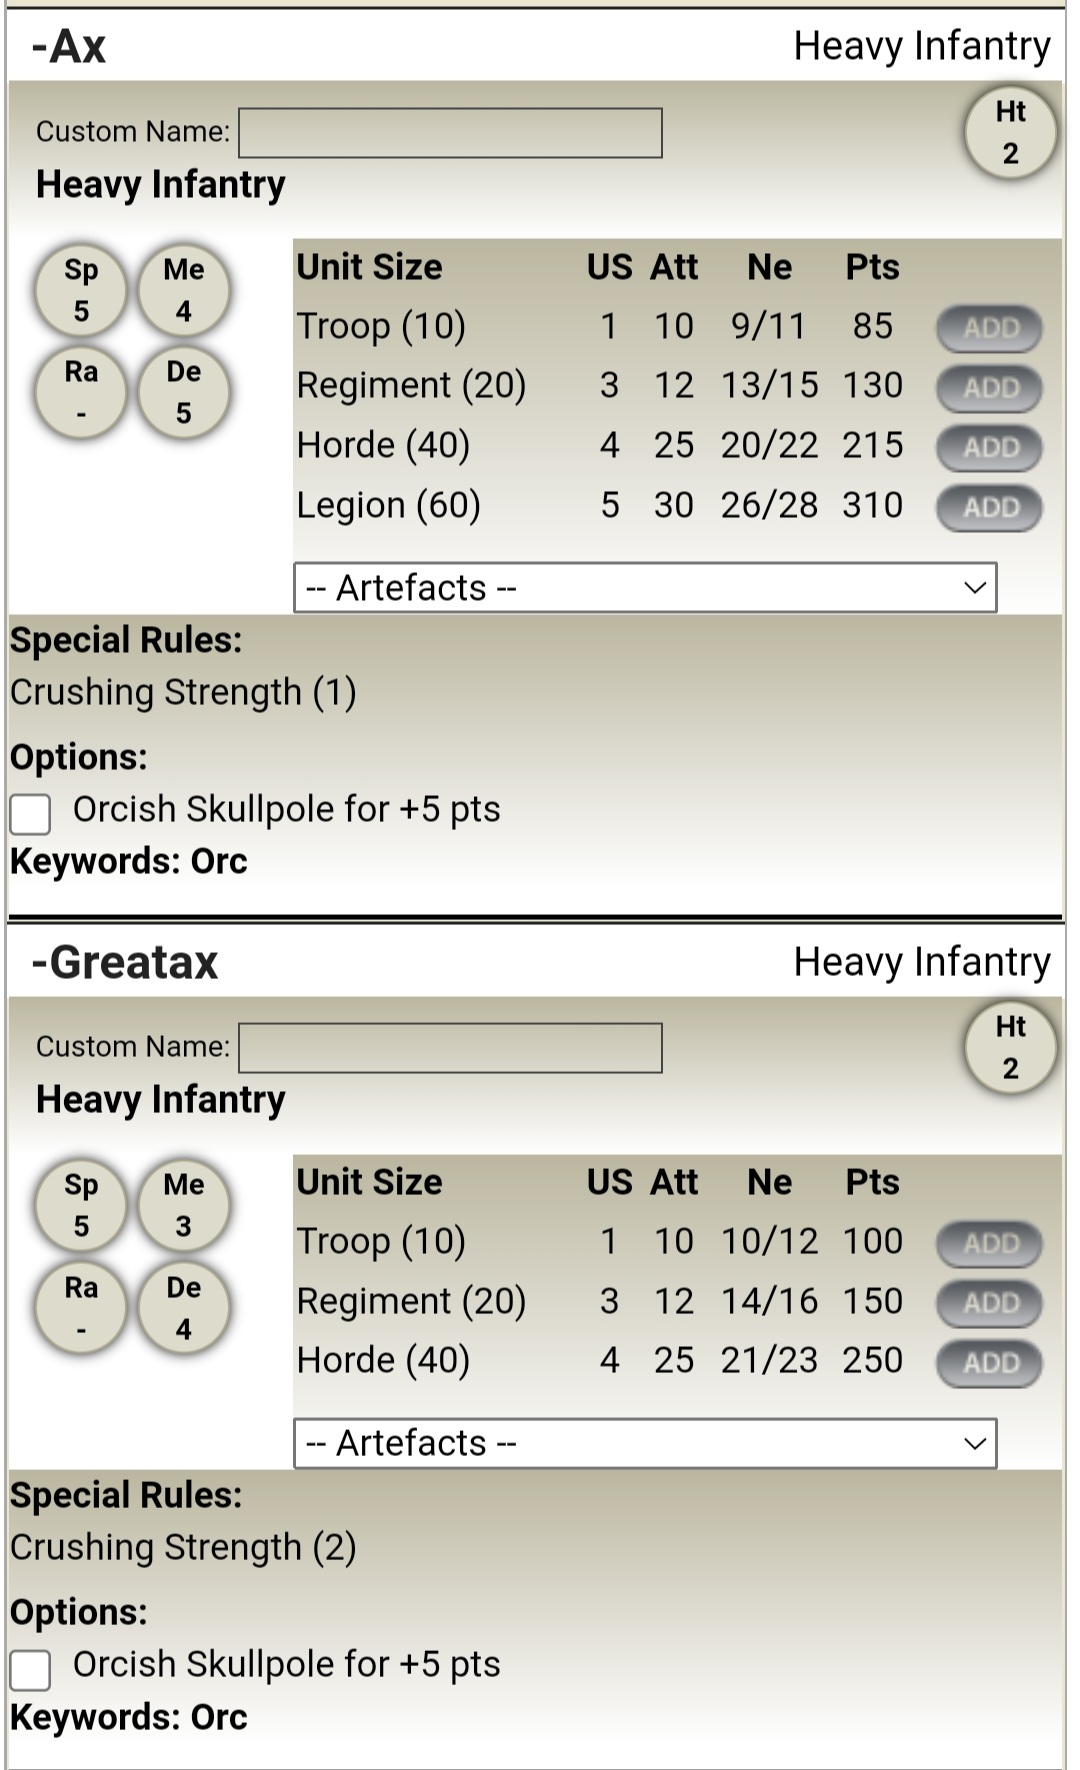This screenshot has width=1080, height=1770.
Task: Click the Ax Sp 5 stat circle
Action: (x=81, y=290)
